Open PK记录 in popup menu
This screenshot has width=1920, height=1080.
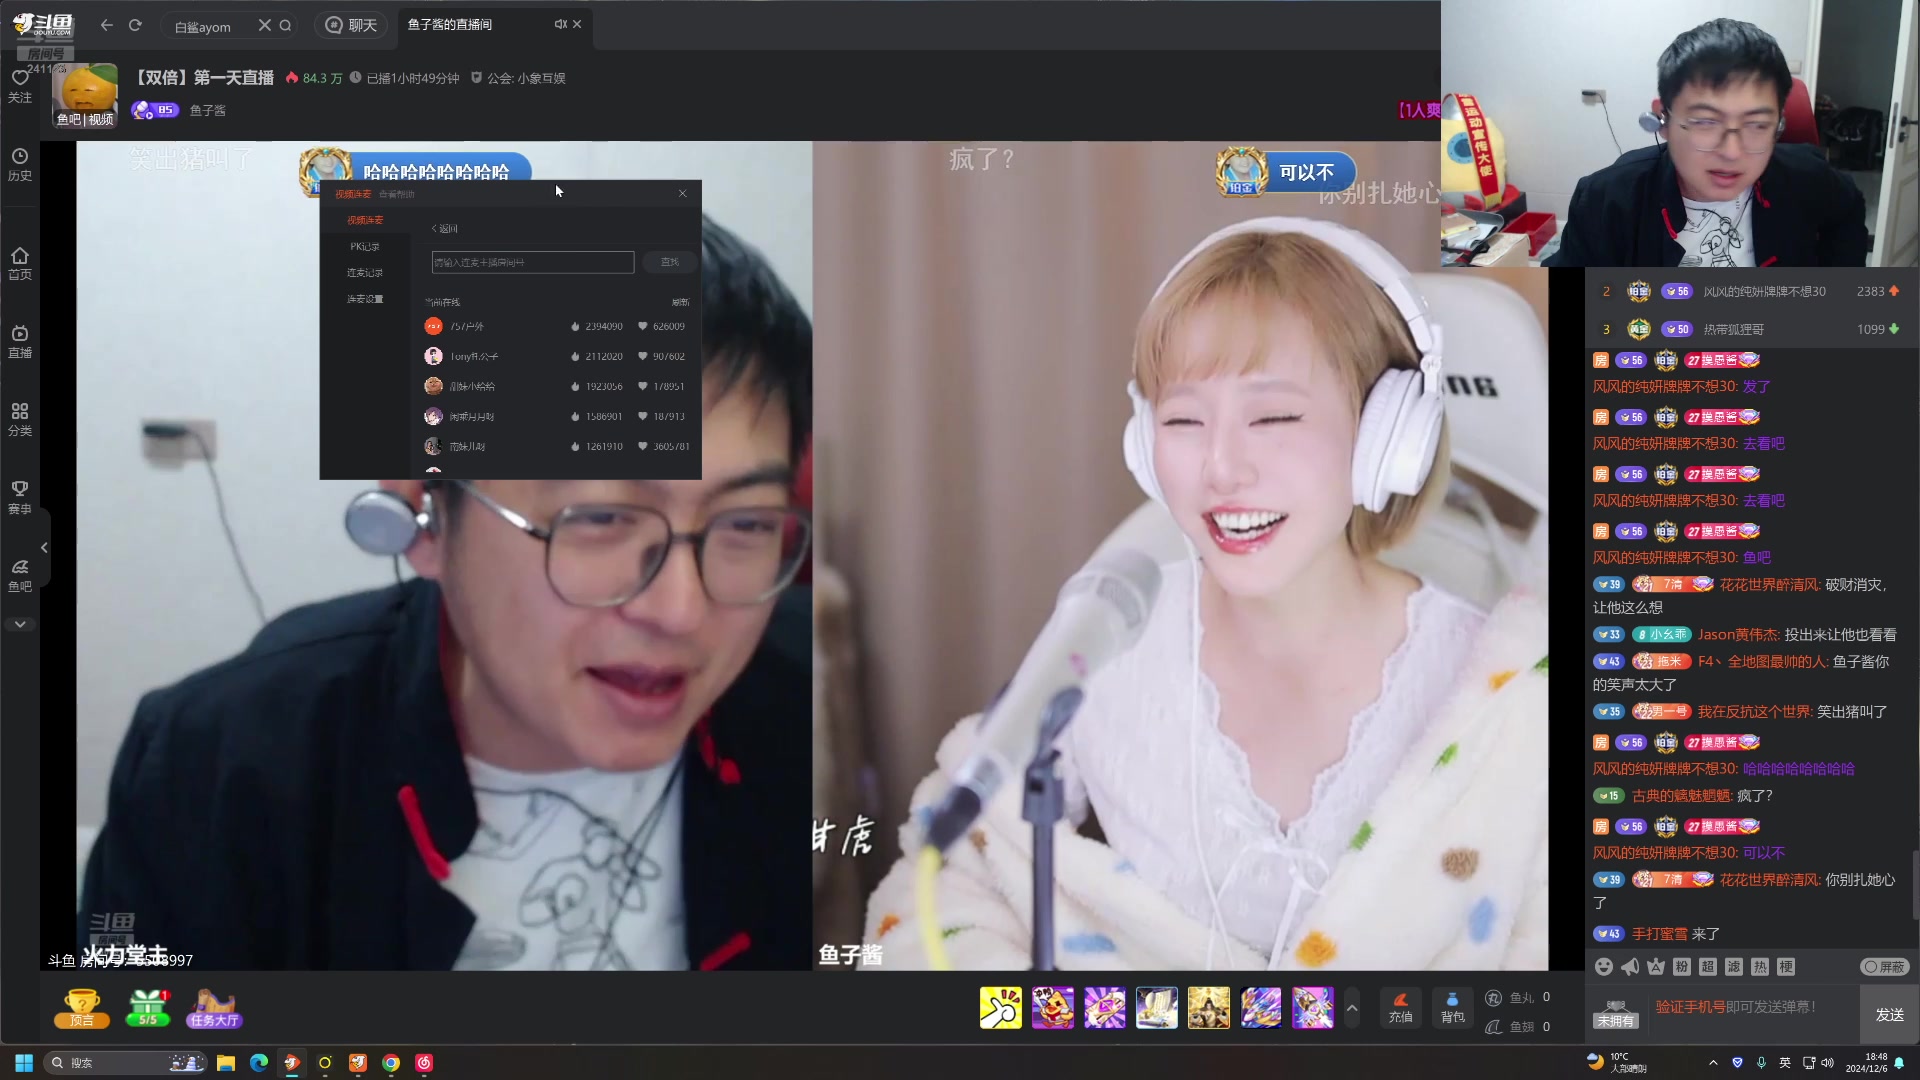[x=365, y=246]
